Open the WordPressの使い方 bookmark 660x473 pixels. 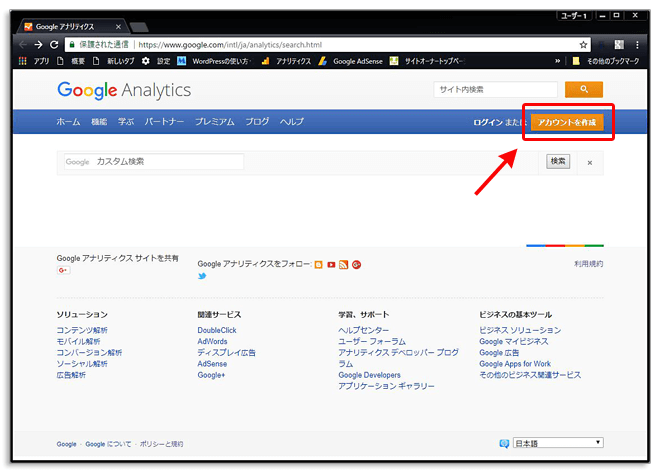coord(214,61)
